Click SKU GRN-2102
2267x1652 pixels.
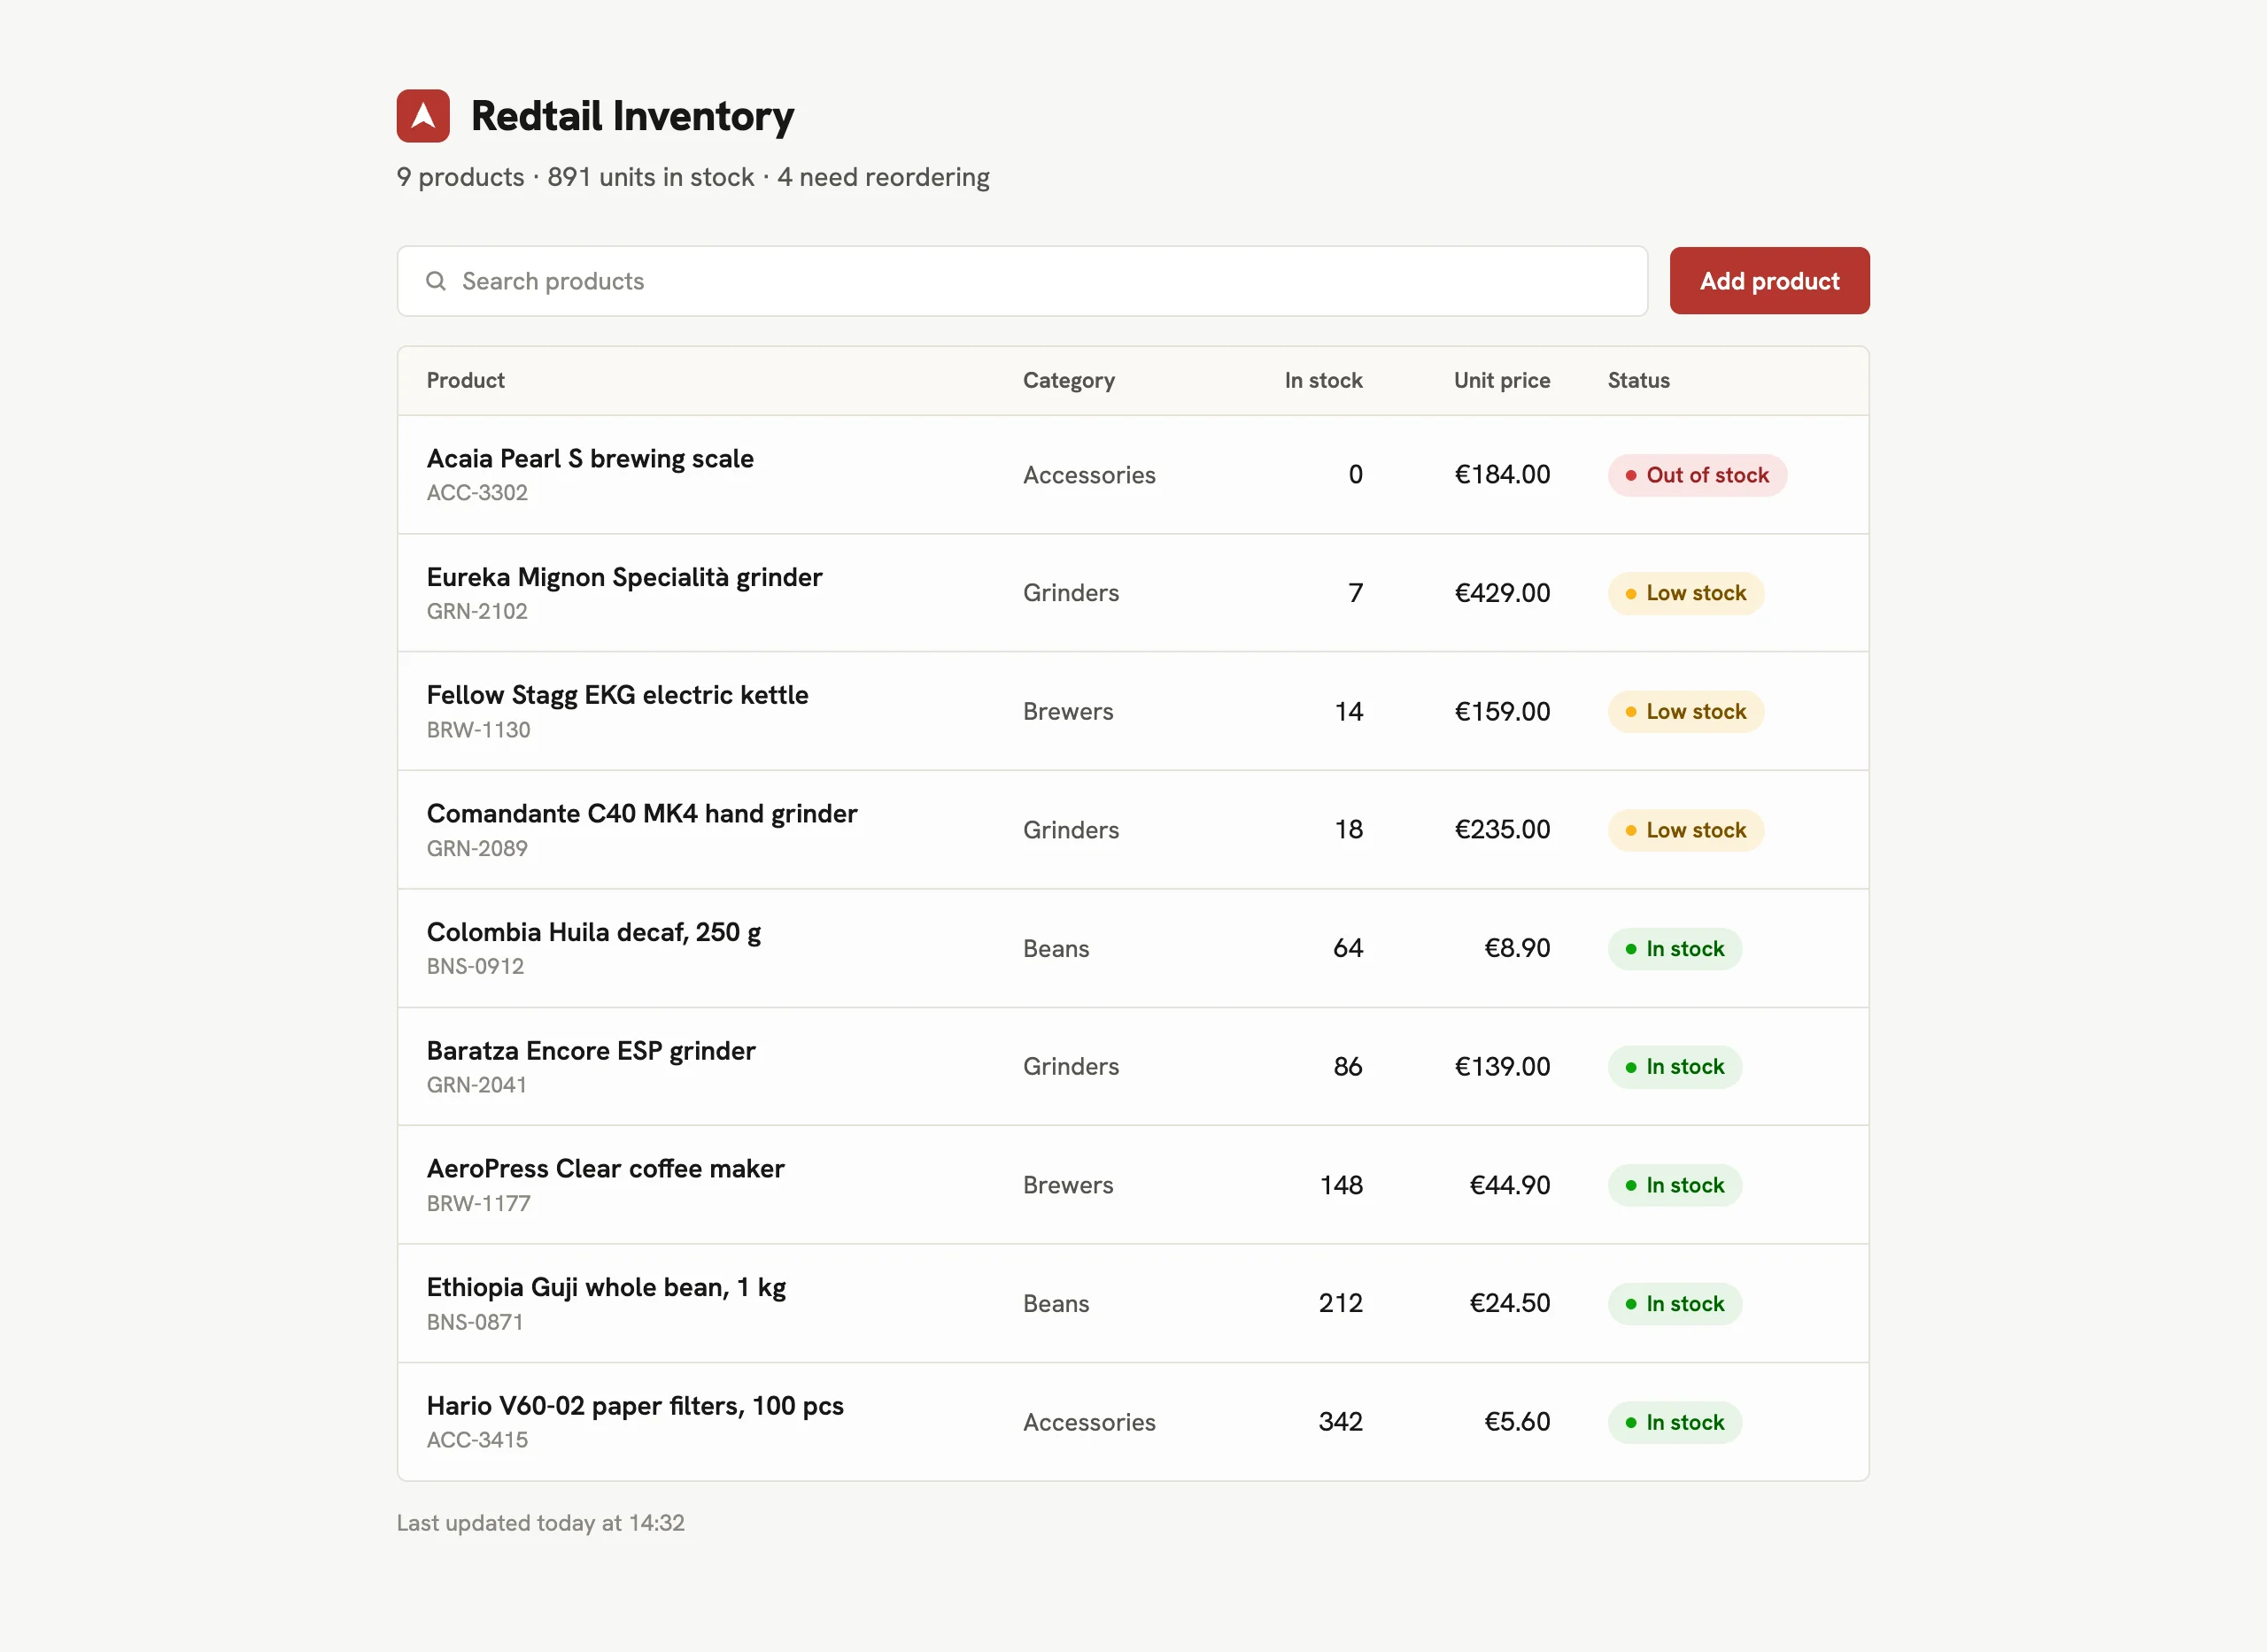click(477, 611)
